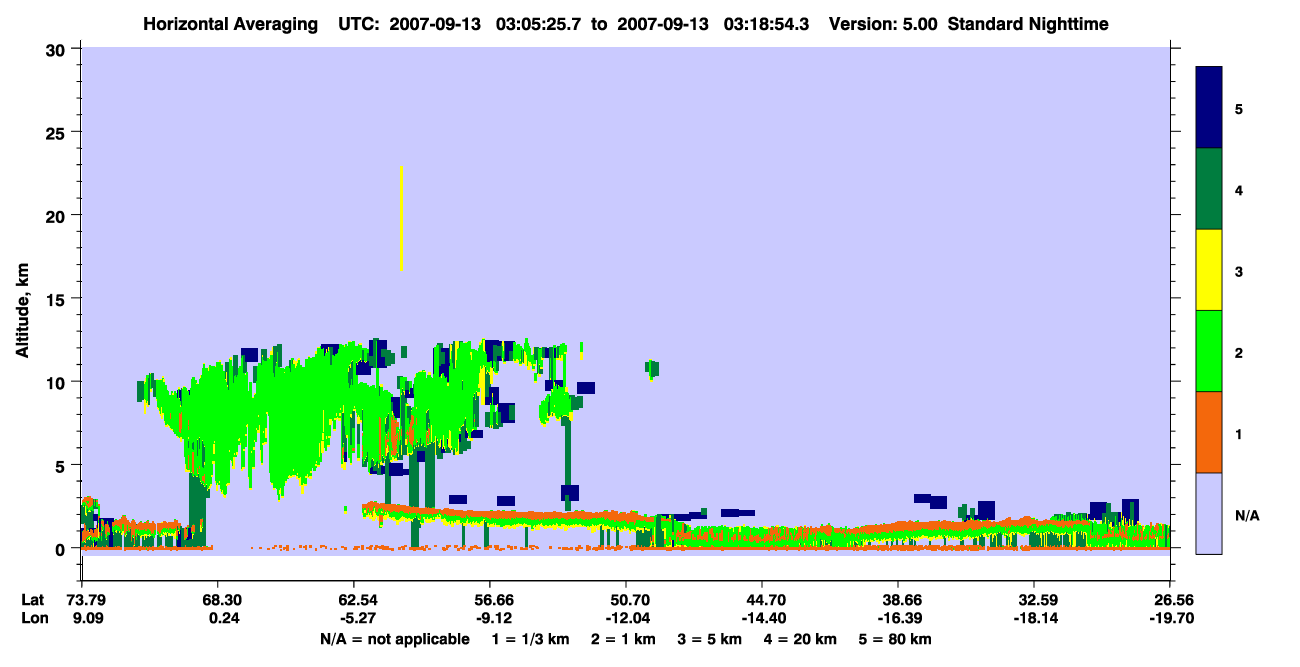Click the 'Lat' row label
This screenshot has height=667, width=1300.
(x=32, y=600)
